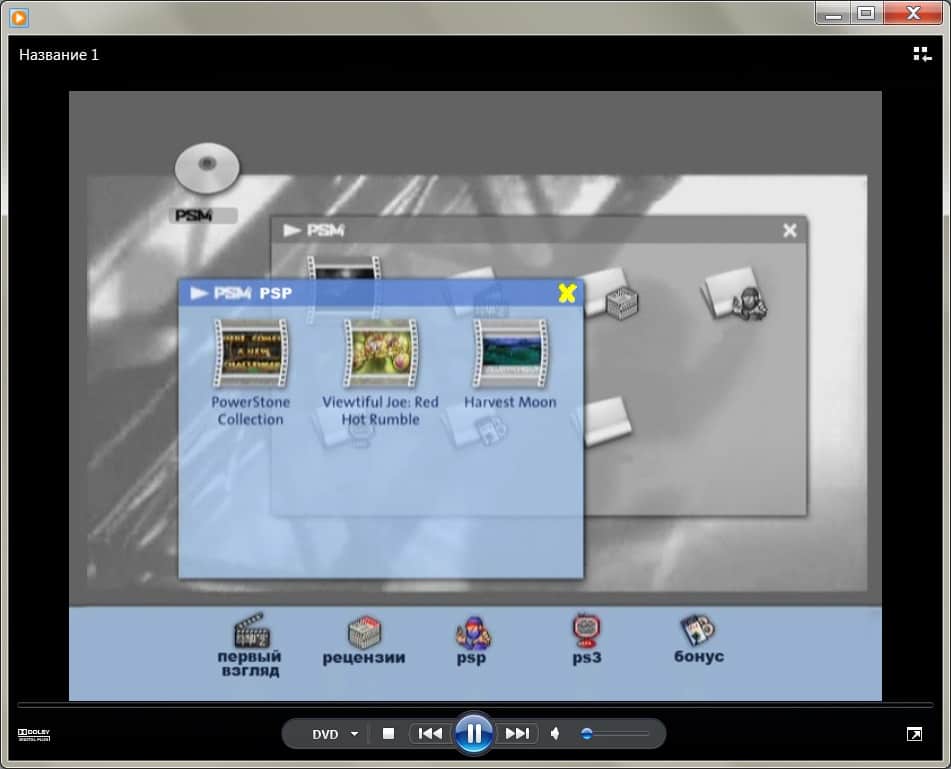Mute the speaker volume icon
This screenshot has width=951, height=769.
555,734
